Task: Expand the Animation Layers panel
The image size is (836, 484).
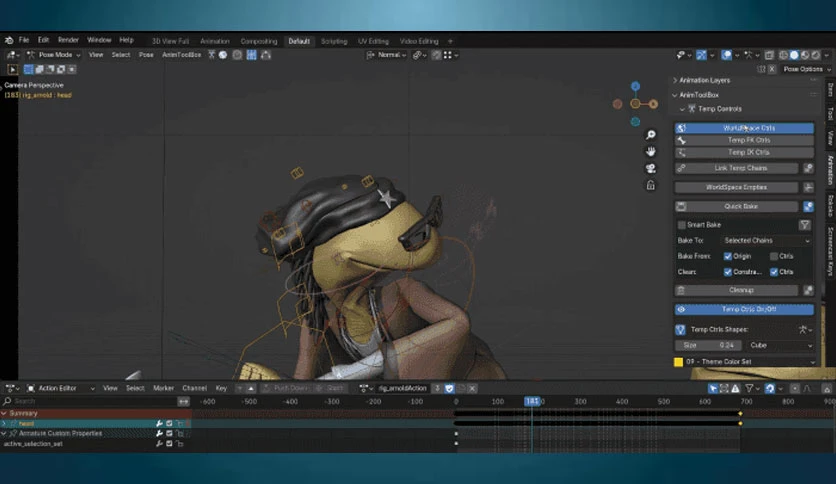Action: pos(675,80)
